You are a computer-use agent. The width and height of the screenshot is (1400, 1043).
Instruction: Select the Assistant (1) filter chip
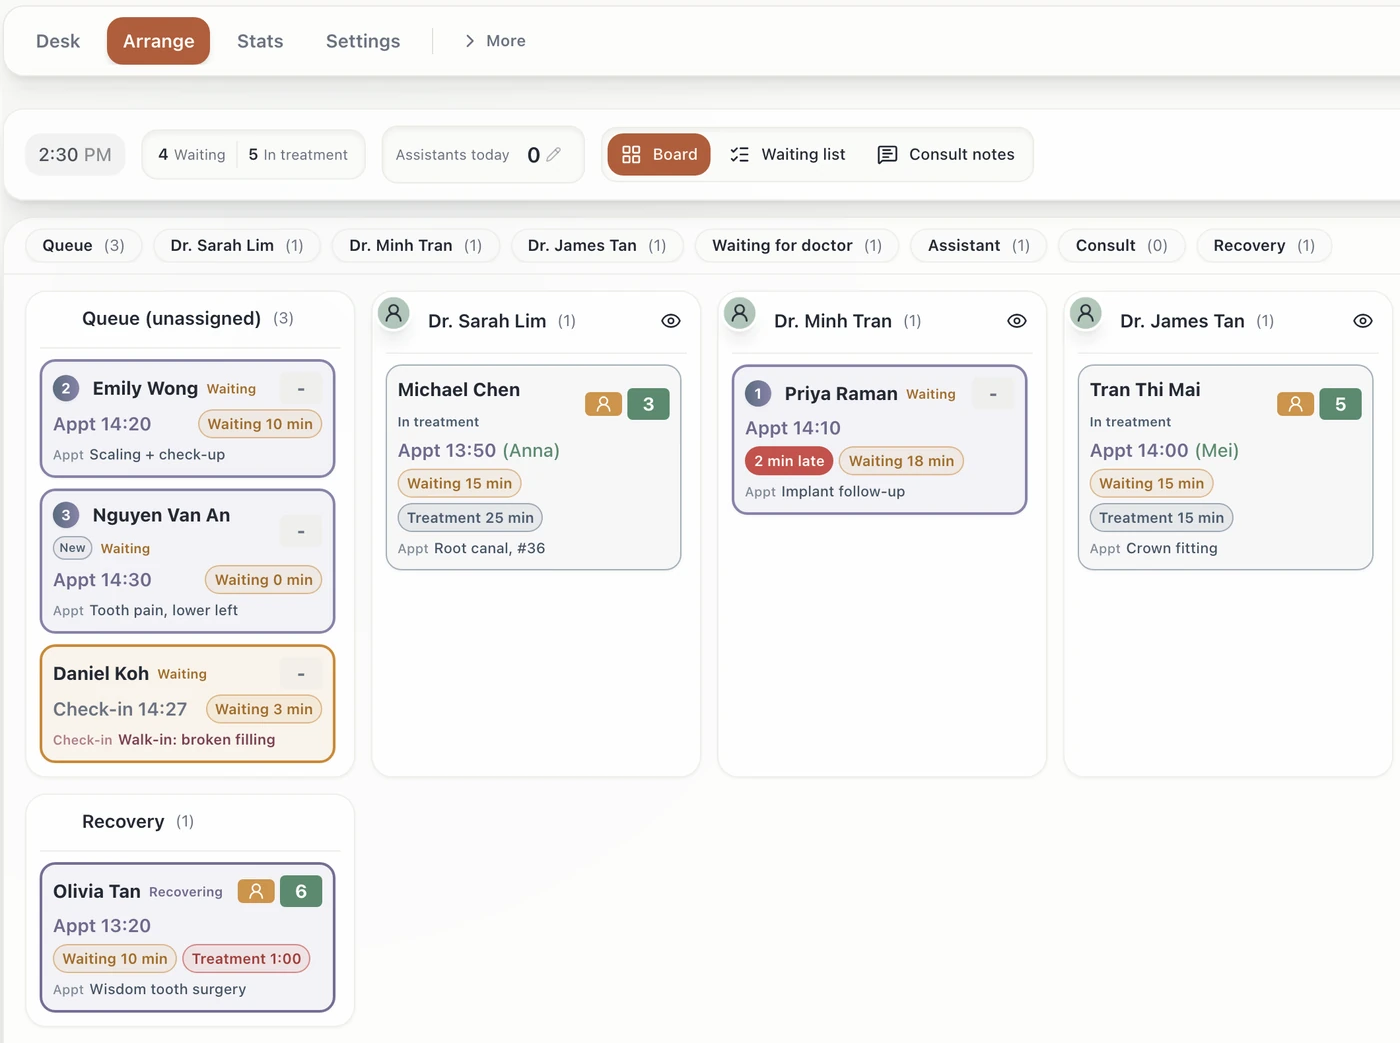[978, 246]
